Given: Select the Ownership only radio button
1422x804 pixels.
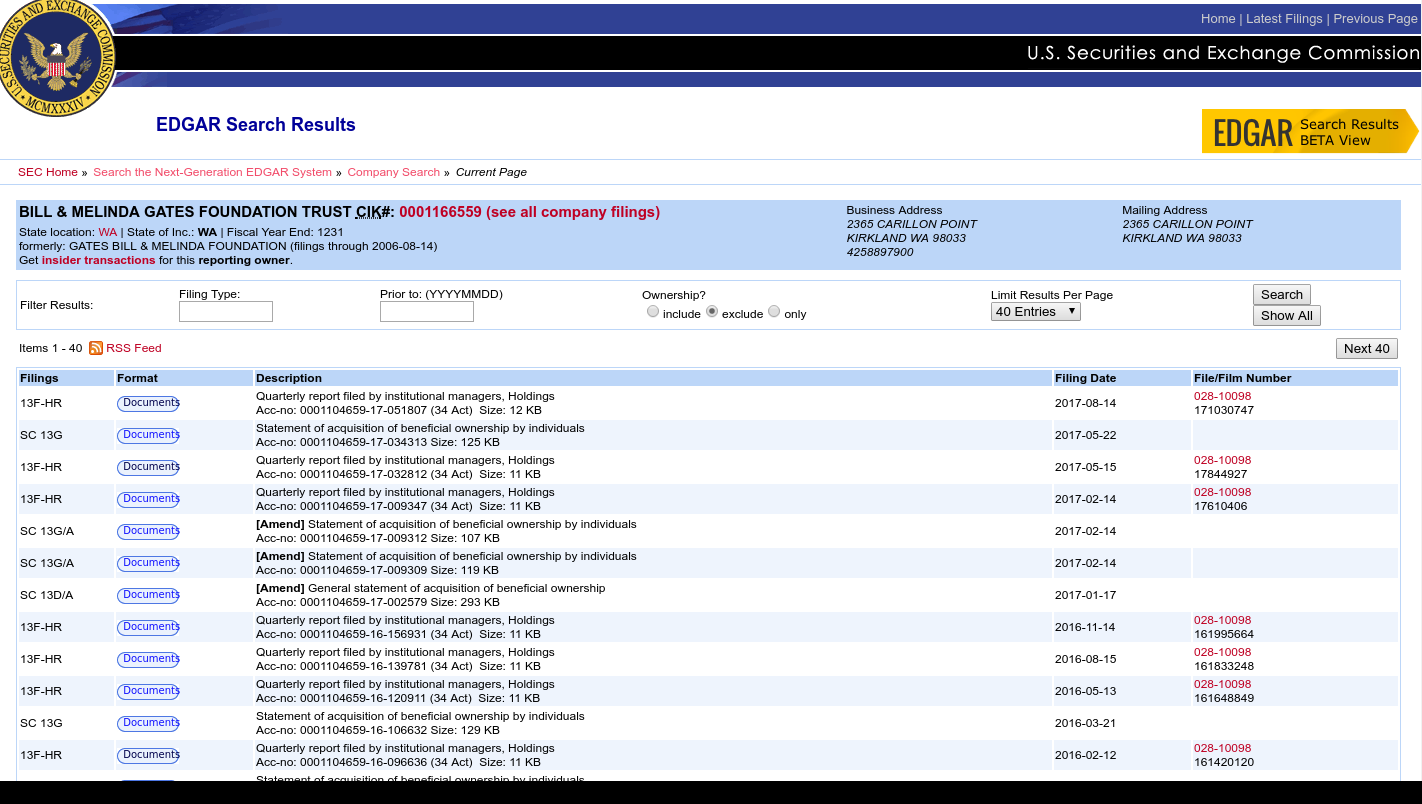Looking at the screenshot, I should pyautogui.click(x=774, y=312).
